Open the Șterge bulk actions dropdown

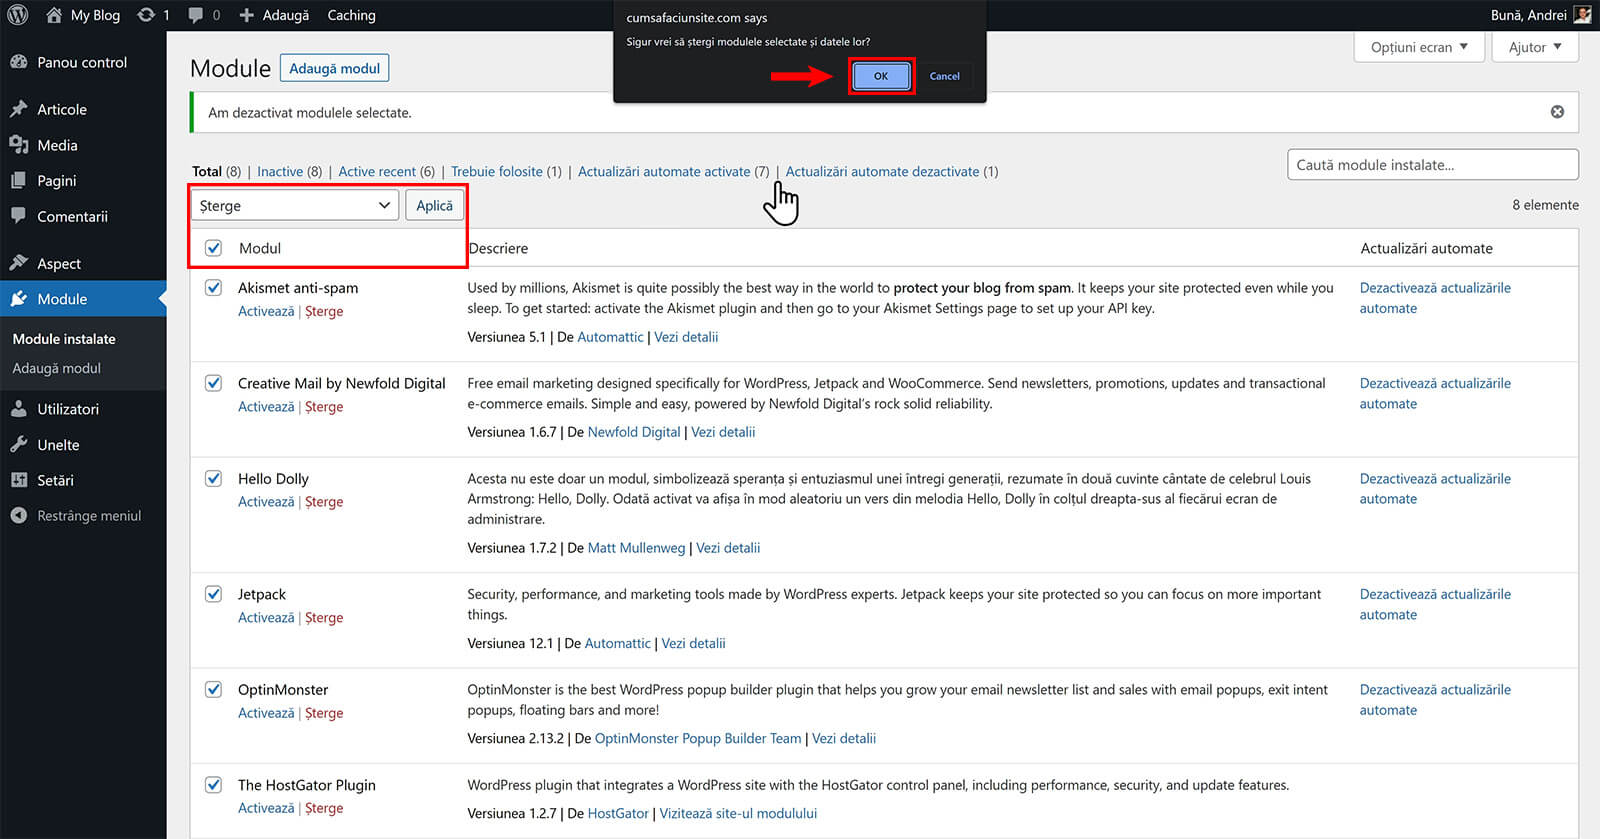[295, 205]
